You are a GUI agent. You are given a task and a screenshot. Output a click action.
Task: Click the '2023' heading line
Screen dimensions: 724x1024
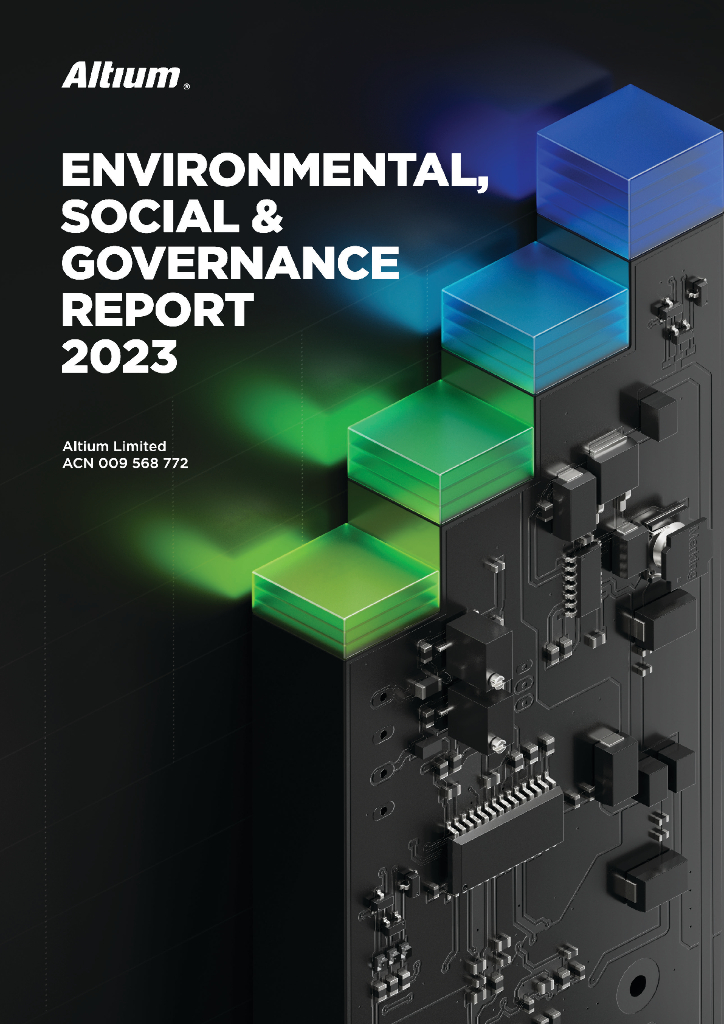(x=119, y=356)
